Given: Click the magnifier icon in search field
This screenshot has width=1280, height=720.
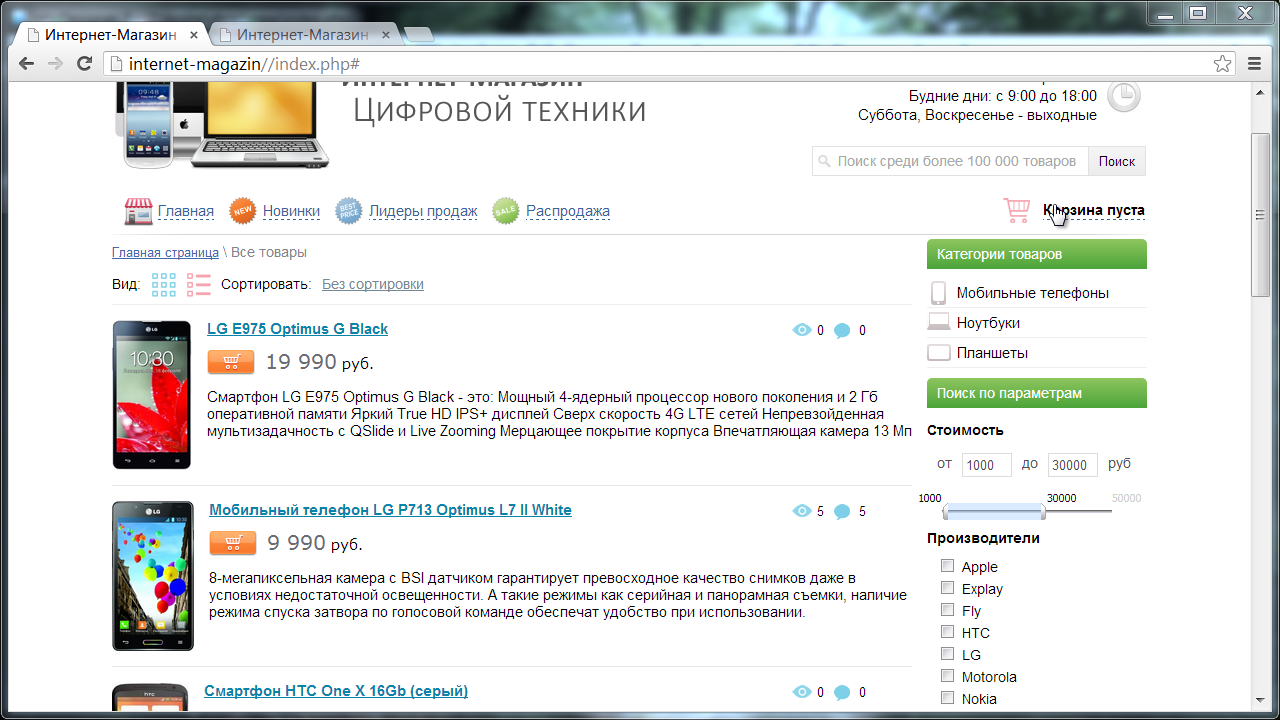Looking at the screenshot, I should 823,161.
